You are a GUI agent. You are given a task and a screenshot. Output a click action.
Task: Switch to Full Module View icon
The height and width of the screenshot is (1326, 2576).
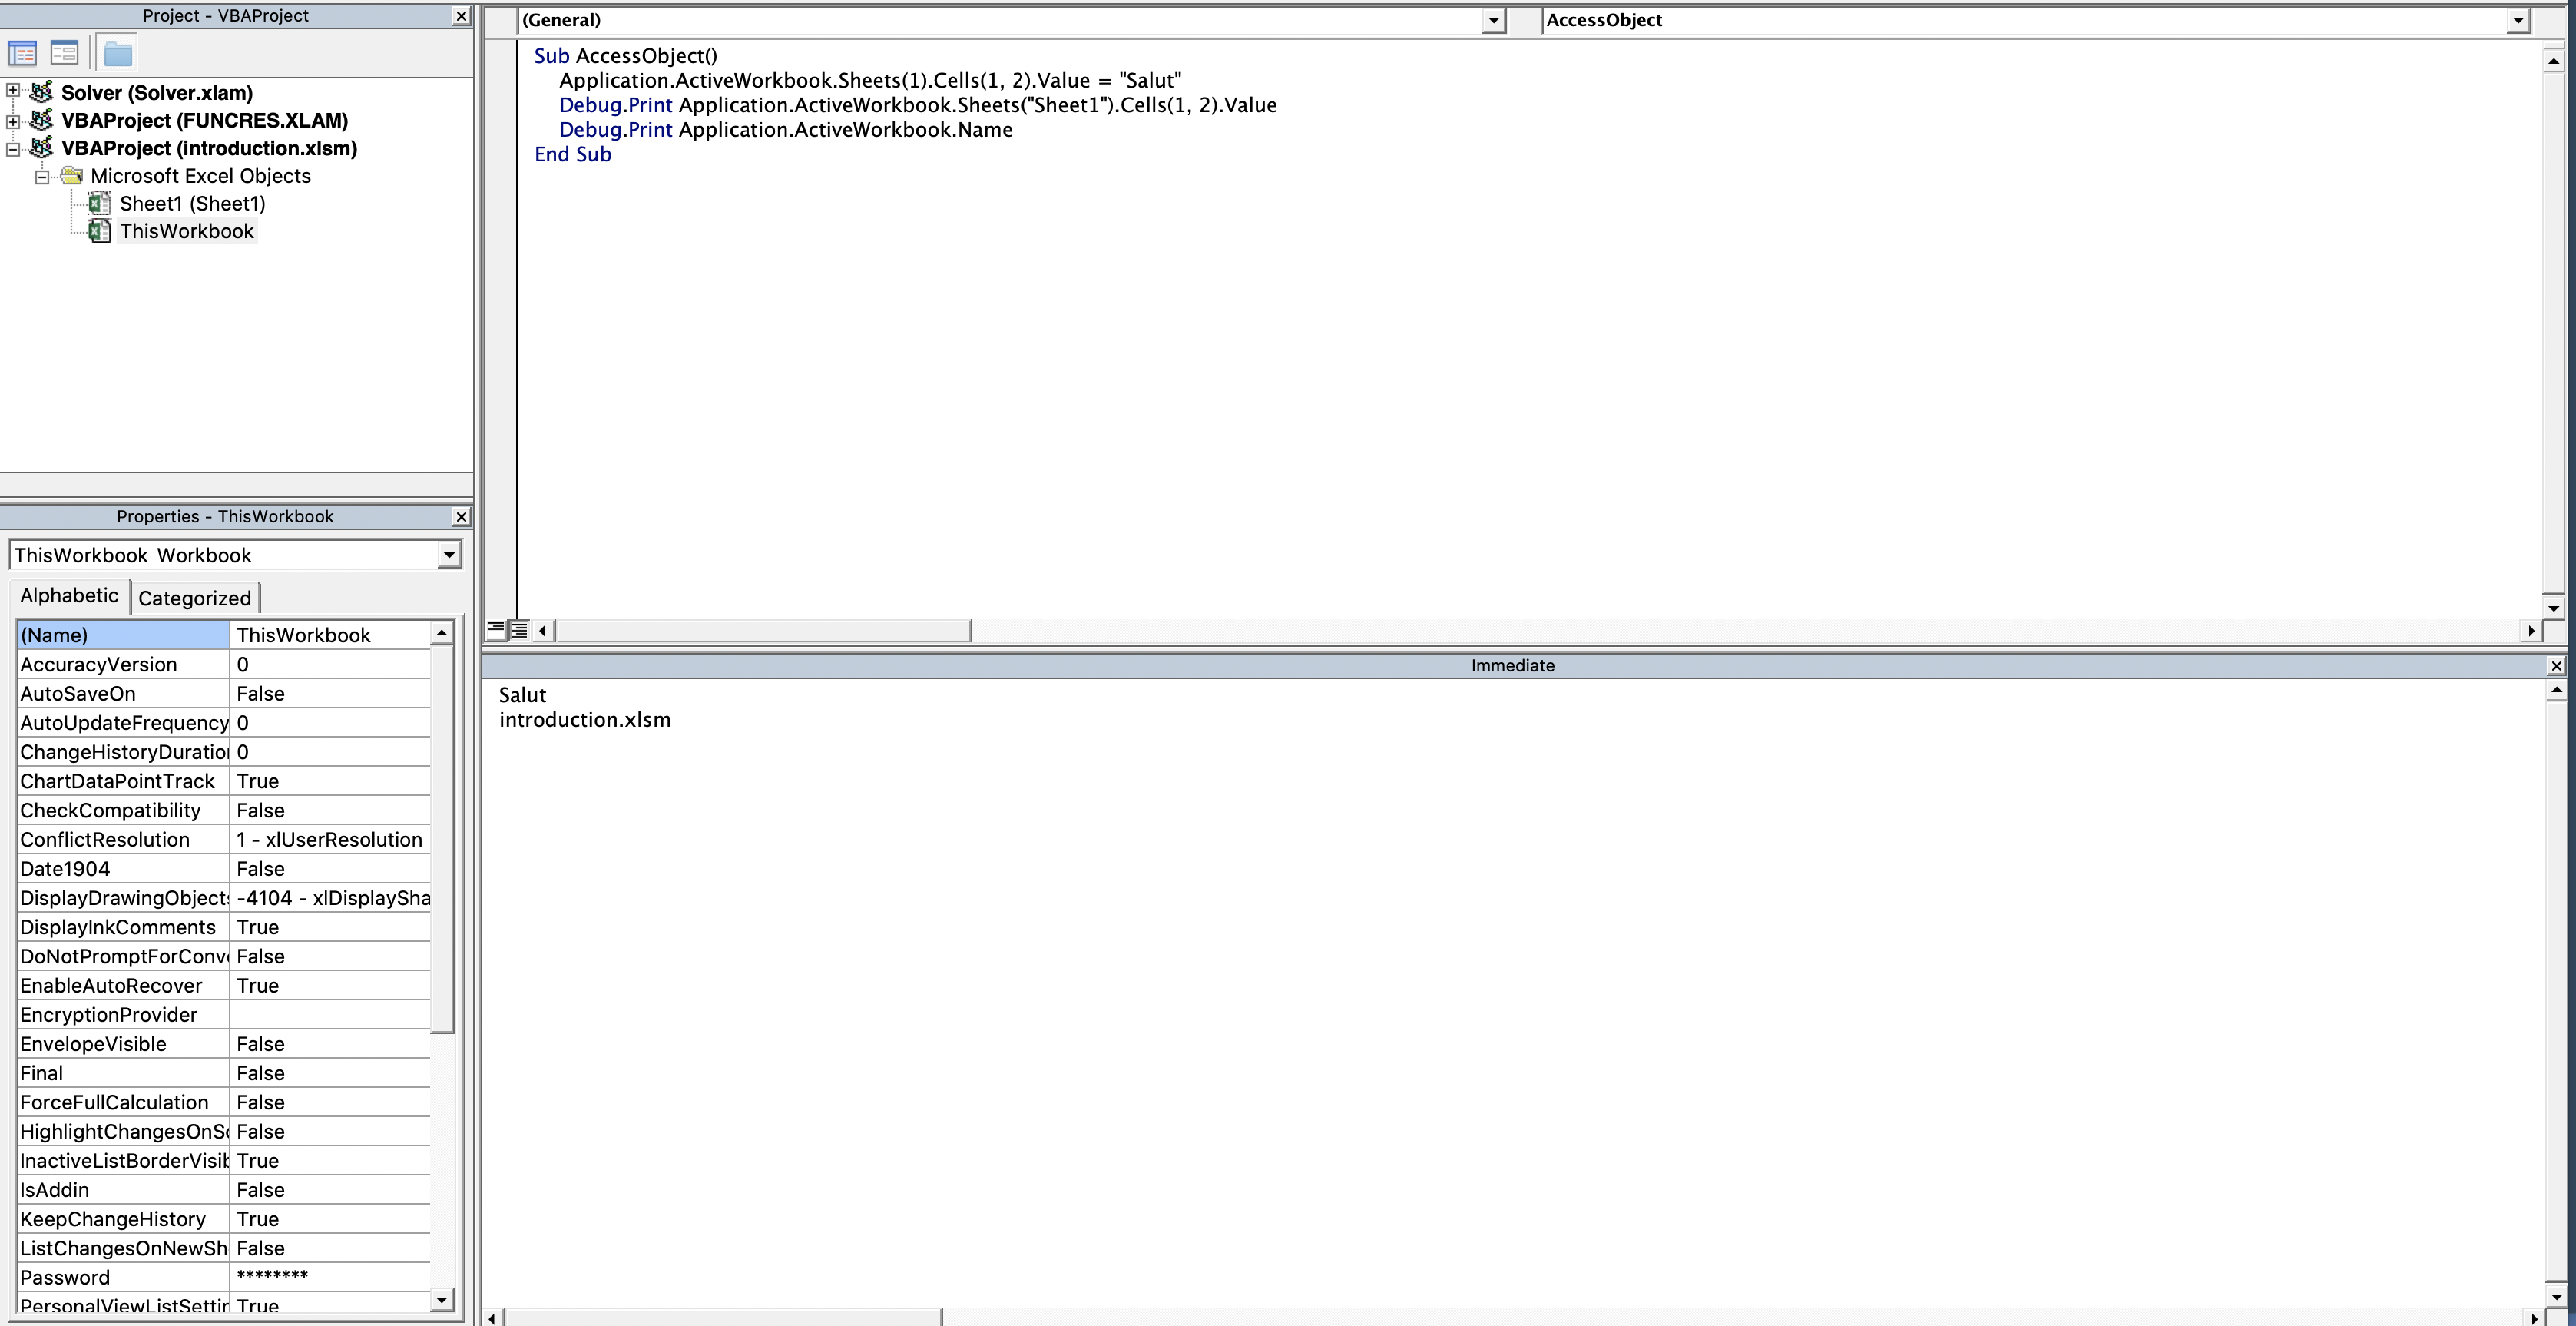click(519, 629)
